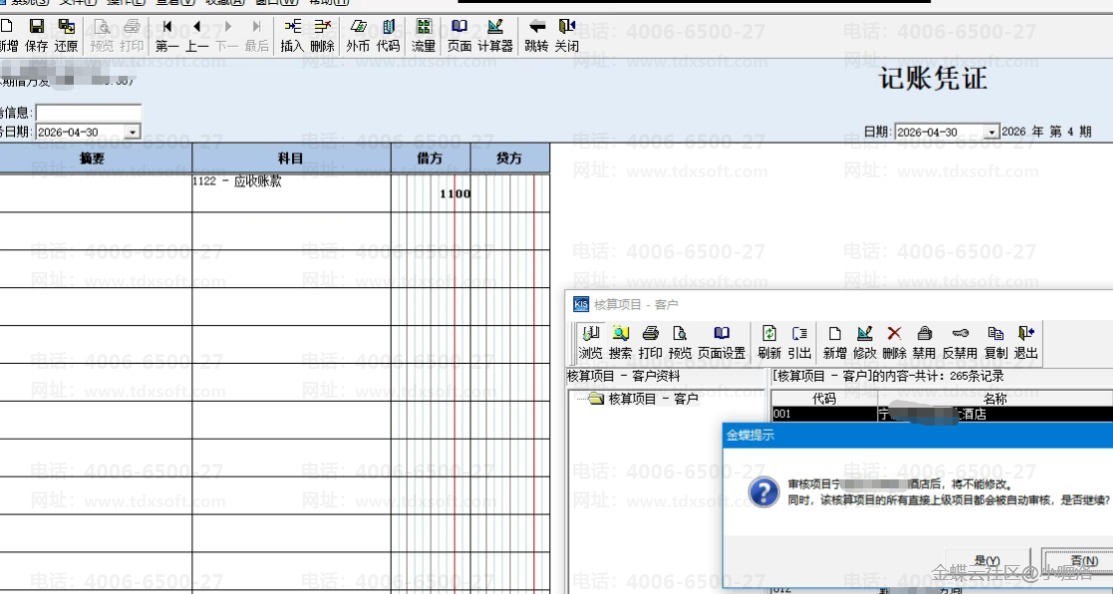This screenshot has width=1113, height=594.
Task: Click the 信息 reference input field
Action: [88, 113]
